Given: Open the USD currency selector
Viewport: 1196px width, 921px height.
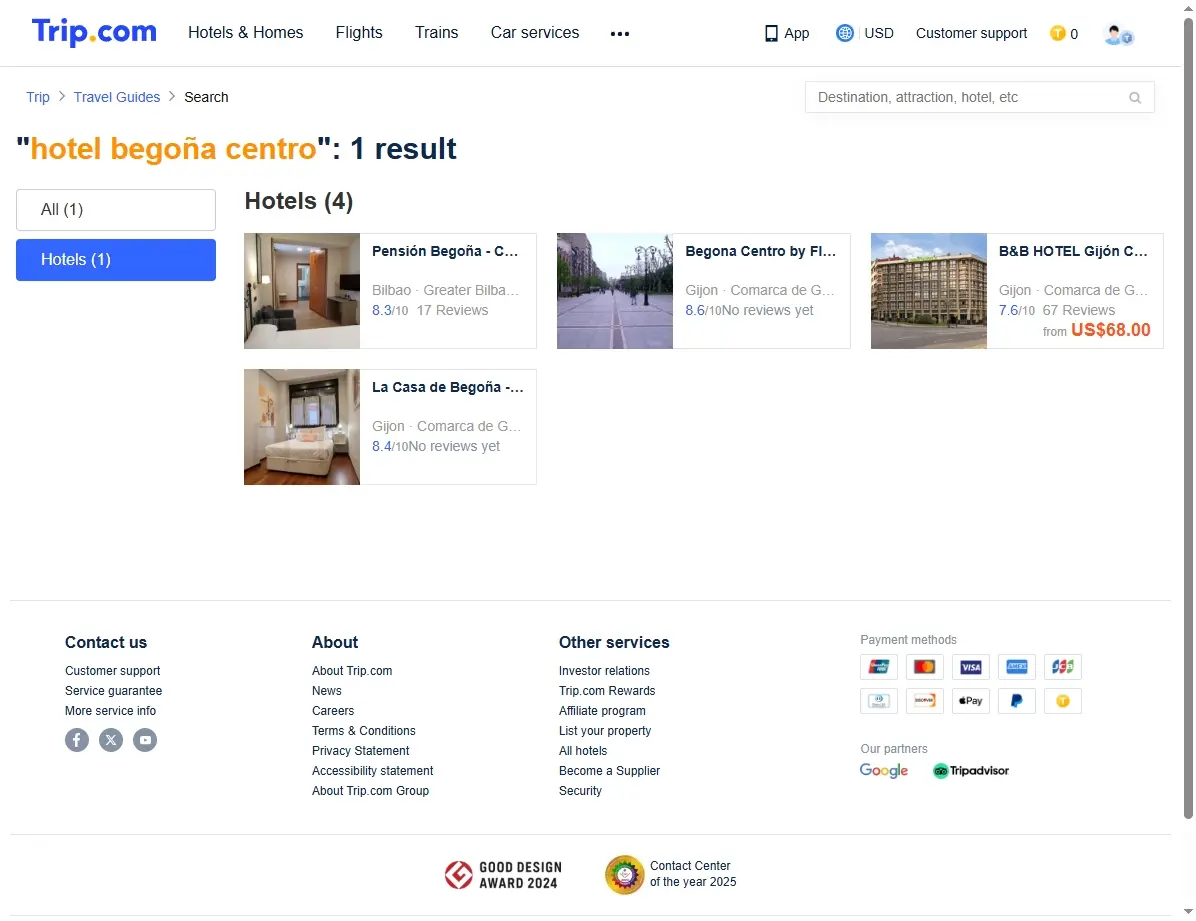Looking at the screenshot, I should [x=879, y=33].
